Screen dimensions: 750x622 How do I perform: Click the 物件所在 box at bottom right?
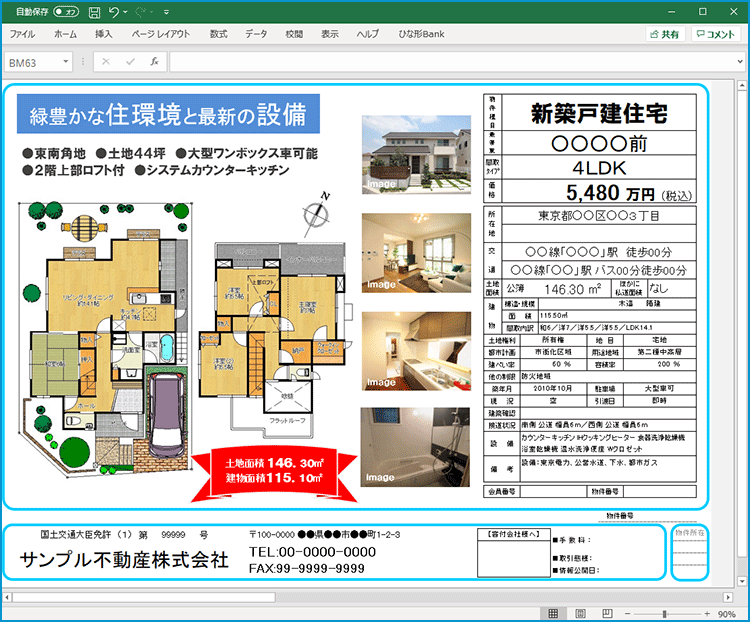click(x=689, y=553)
